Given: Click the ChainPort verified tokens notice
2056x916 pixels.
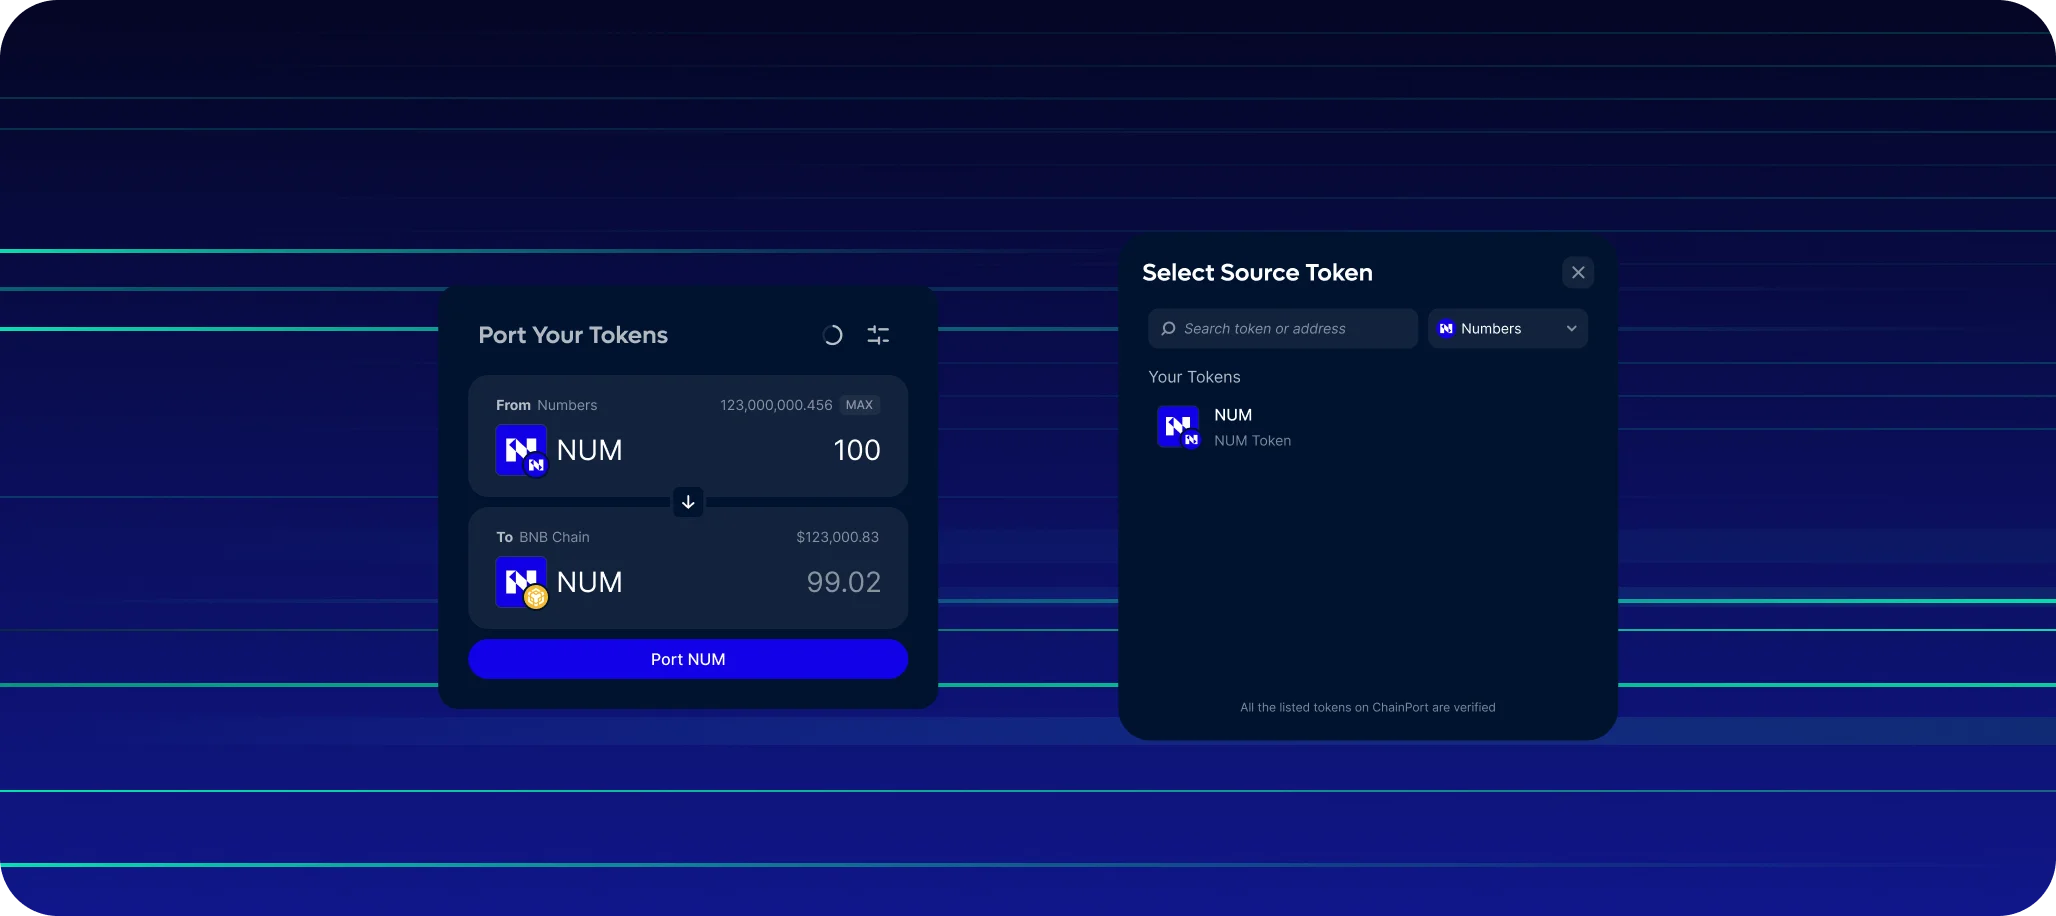Looking at the screenshot, I should (x=1368, y=707).
